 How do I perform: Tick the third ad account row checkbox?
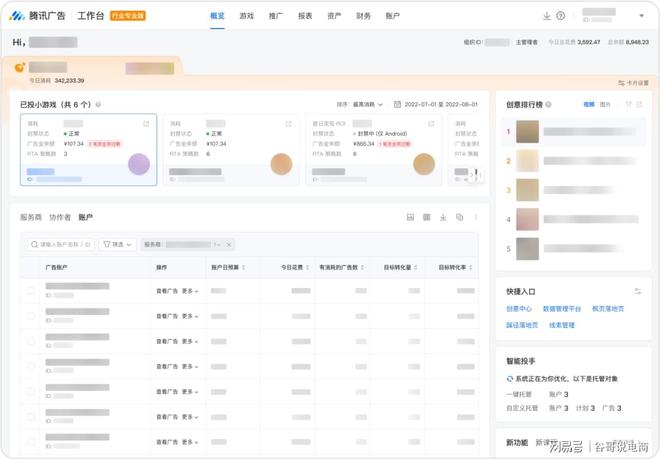pos(31,341)
